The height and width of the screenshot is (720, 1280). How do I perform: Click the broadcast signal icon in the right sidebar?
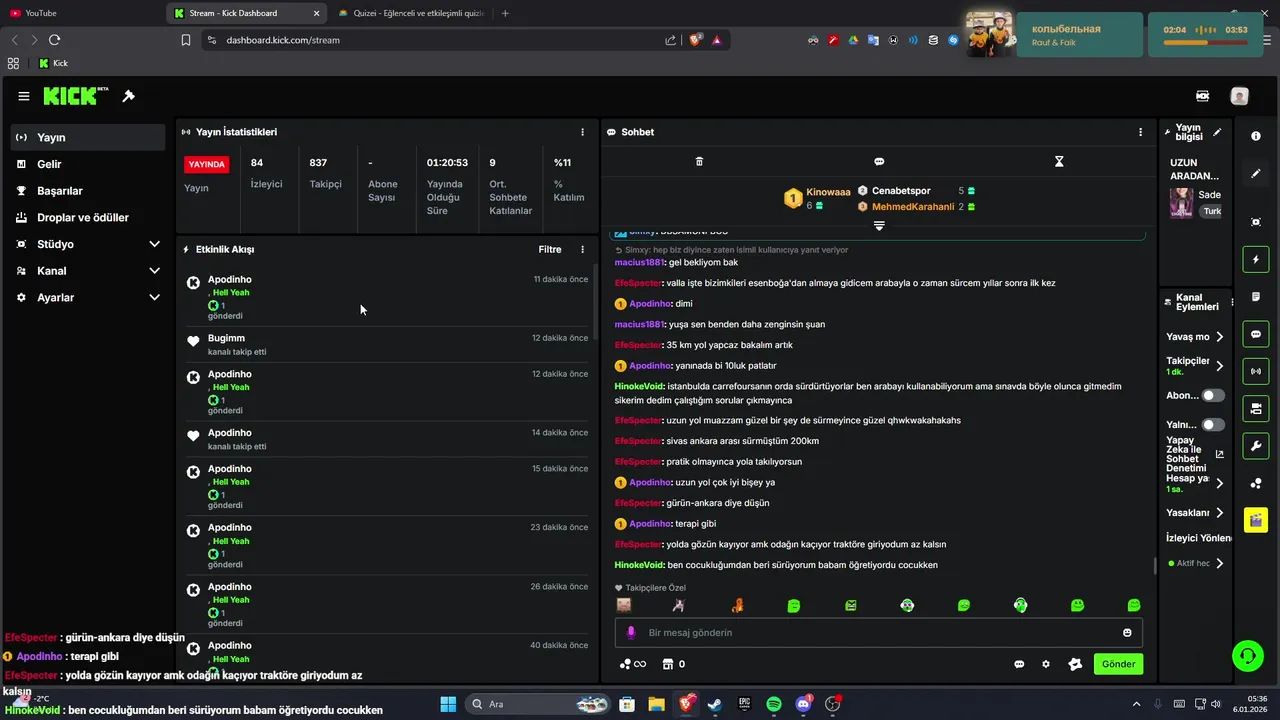coord(1256,371)
